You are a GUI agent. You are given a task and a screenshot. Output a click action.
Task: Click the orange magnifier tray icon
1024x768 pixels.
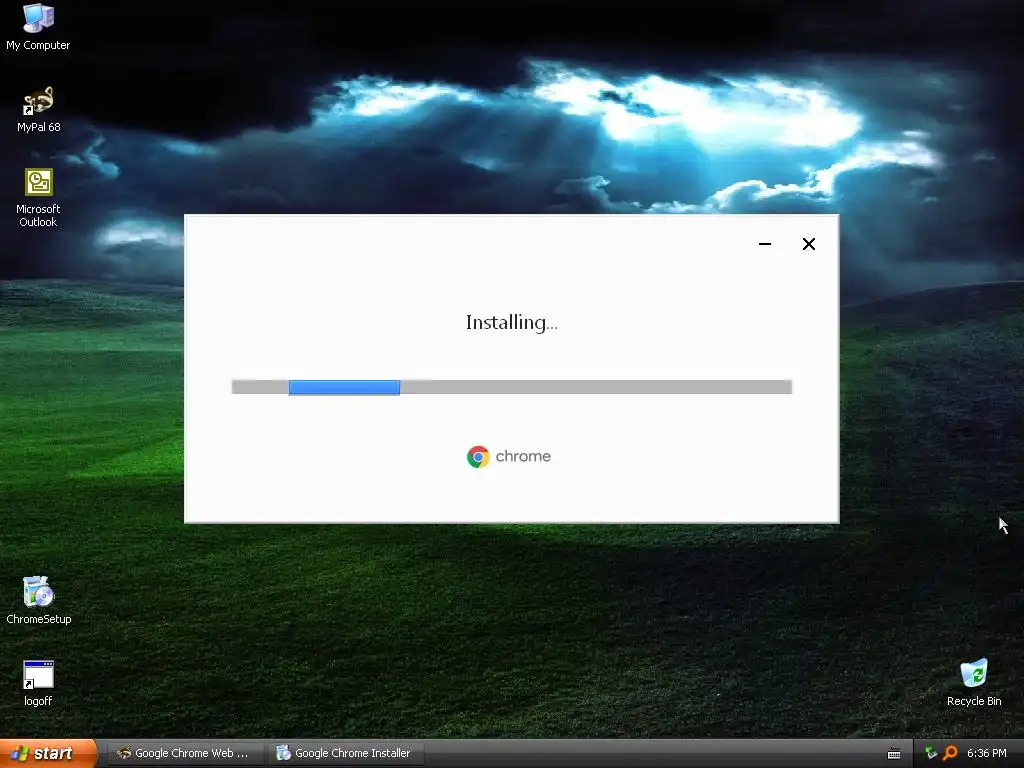coord(950,753)
